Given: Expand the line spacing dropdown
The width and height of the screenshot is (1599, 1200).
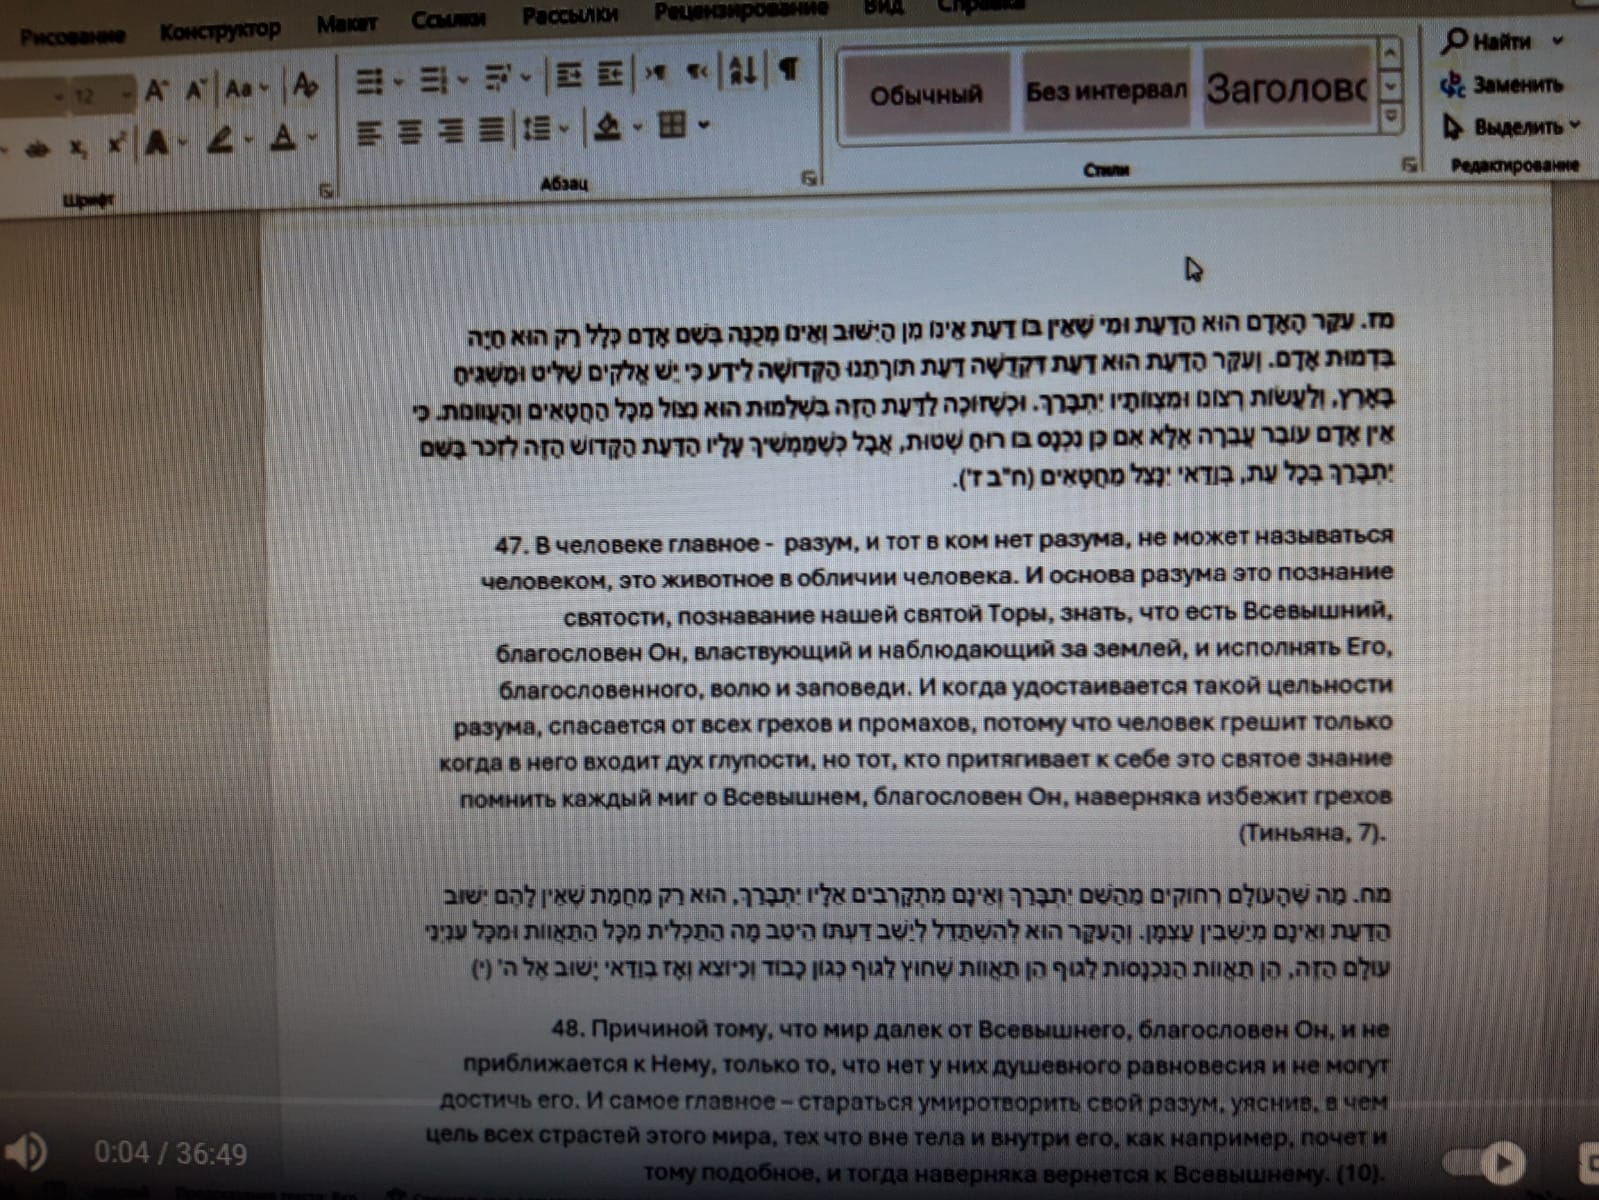Looking at the screenshot, I should tap(564, 129).
